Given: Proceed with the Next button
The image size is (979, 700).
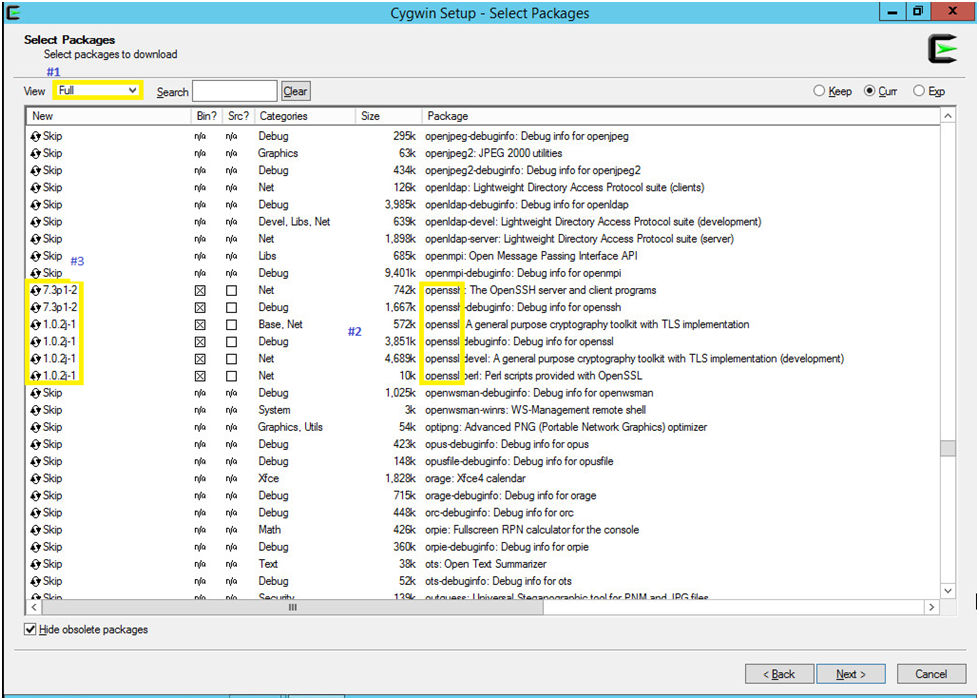Looking at the screenshot, I should click(x=851, y=674).
